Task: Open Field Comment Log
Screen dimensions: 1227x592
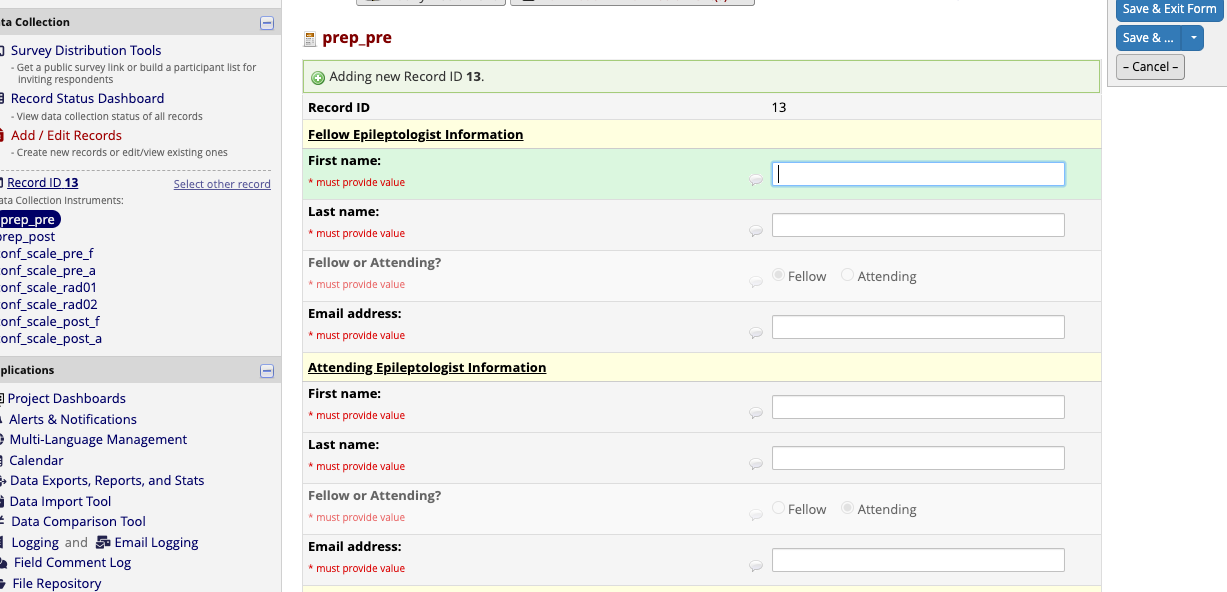Action: coord(72,562)
